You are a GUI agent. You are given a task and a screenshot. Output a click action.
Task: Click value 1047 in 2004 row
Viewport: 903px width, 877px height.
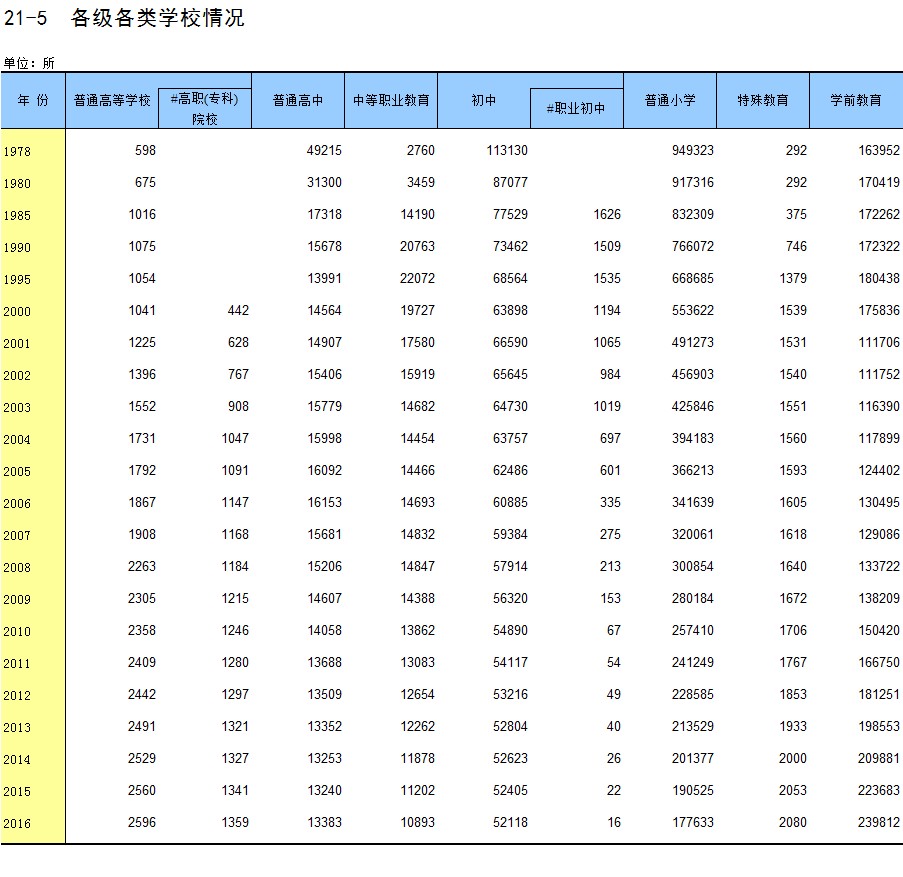point(235,438)
